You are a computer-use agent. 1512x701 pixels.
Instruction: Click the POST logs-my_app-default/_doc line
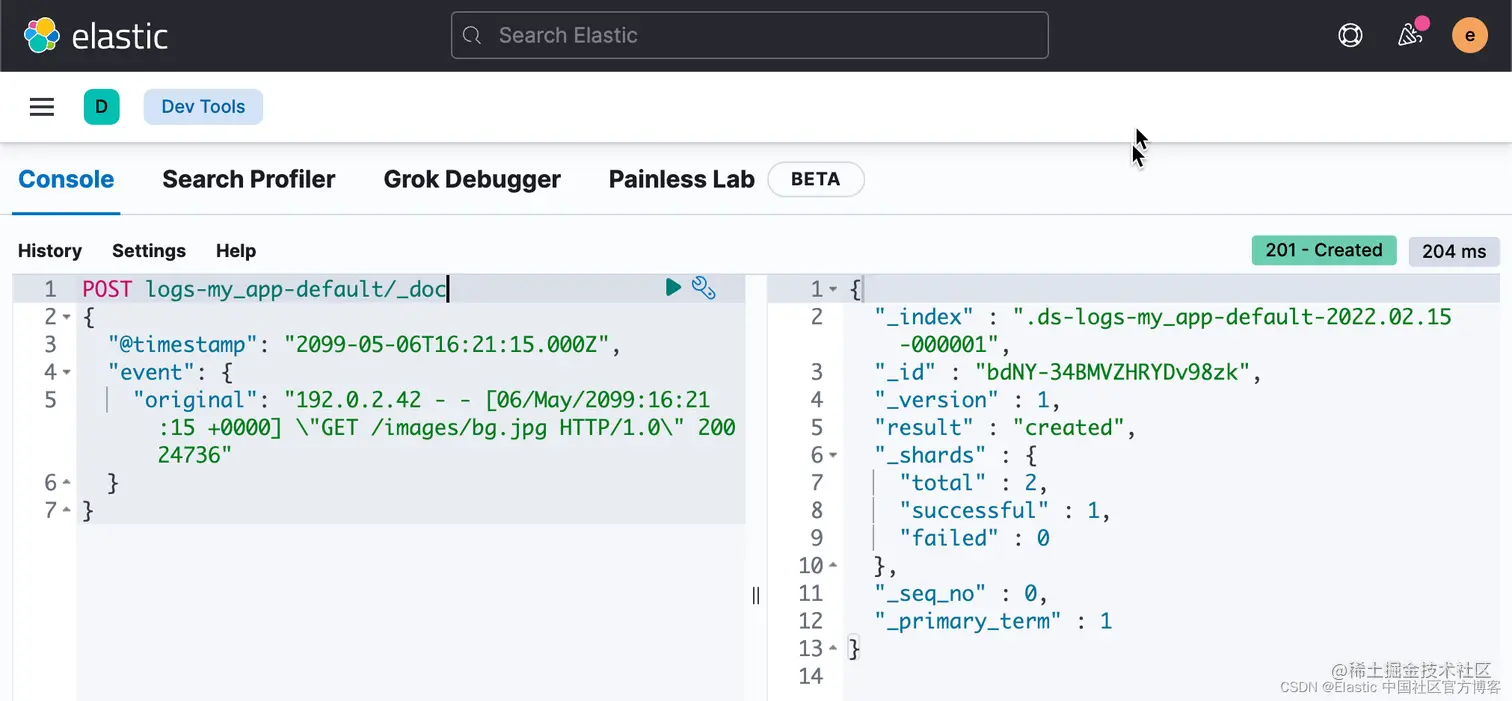[x=264, y=290]
